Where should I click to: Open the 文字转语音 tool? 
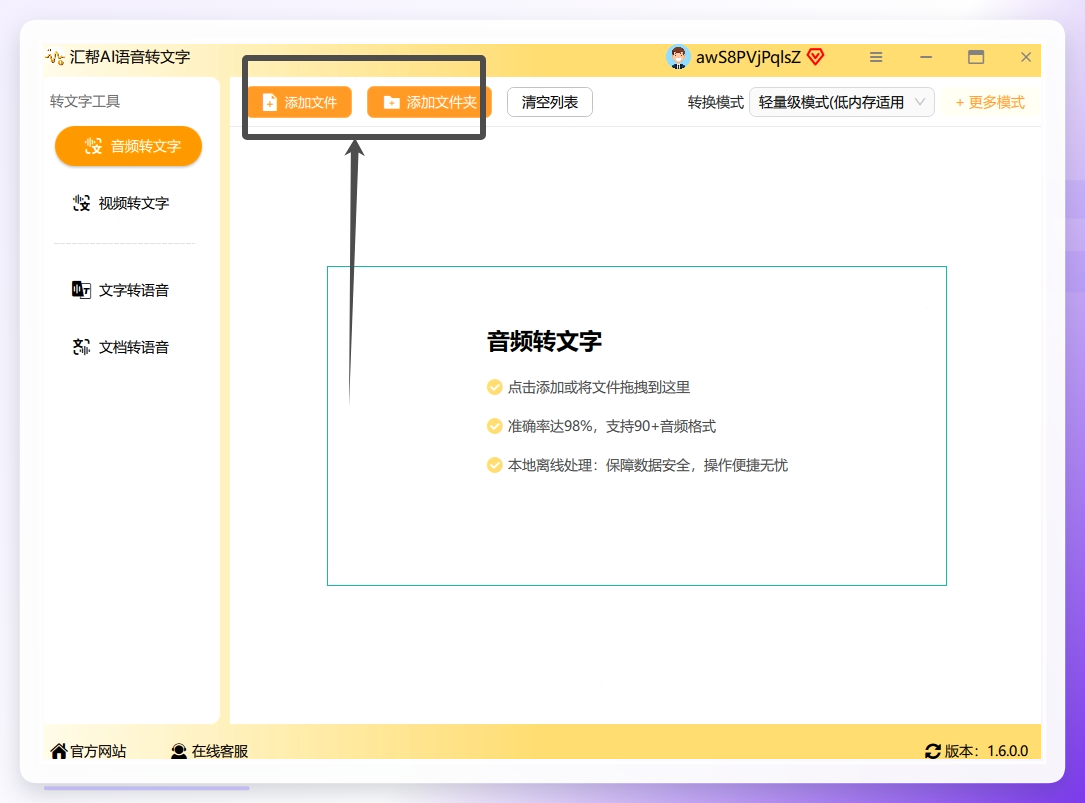pos(122,290)
